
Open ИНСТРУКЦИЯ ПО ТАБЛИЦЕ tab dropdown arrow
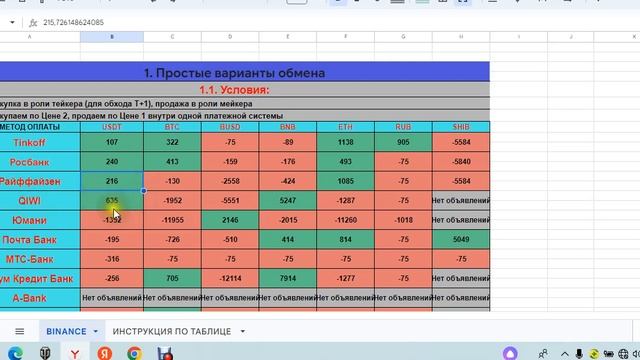click(242, 331)
